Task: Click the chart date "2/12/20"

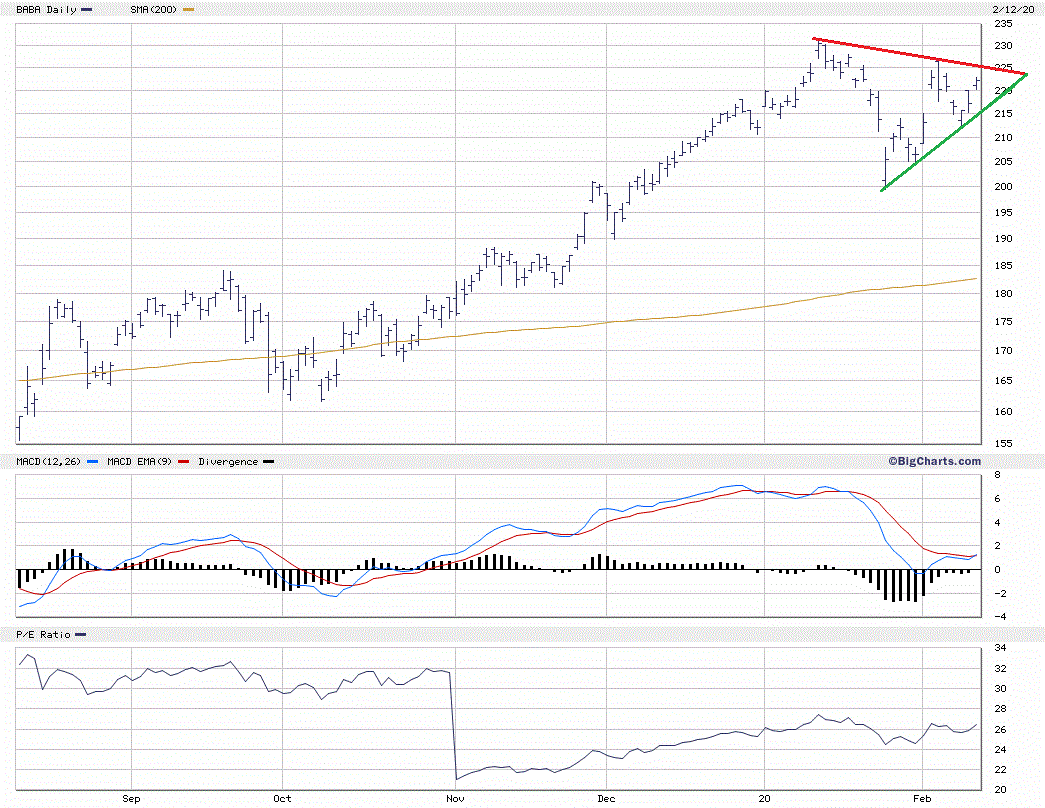Action: [1013, 9]
